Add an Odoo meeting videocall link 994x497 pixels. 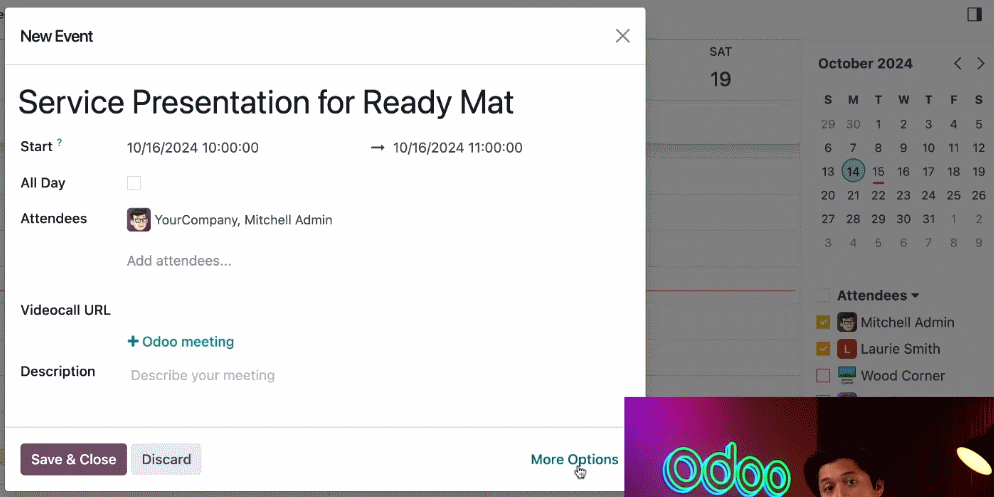point(181,342)
